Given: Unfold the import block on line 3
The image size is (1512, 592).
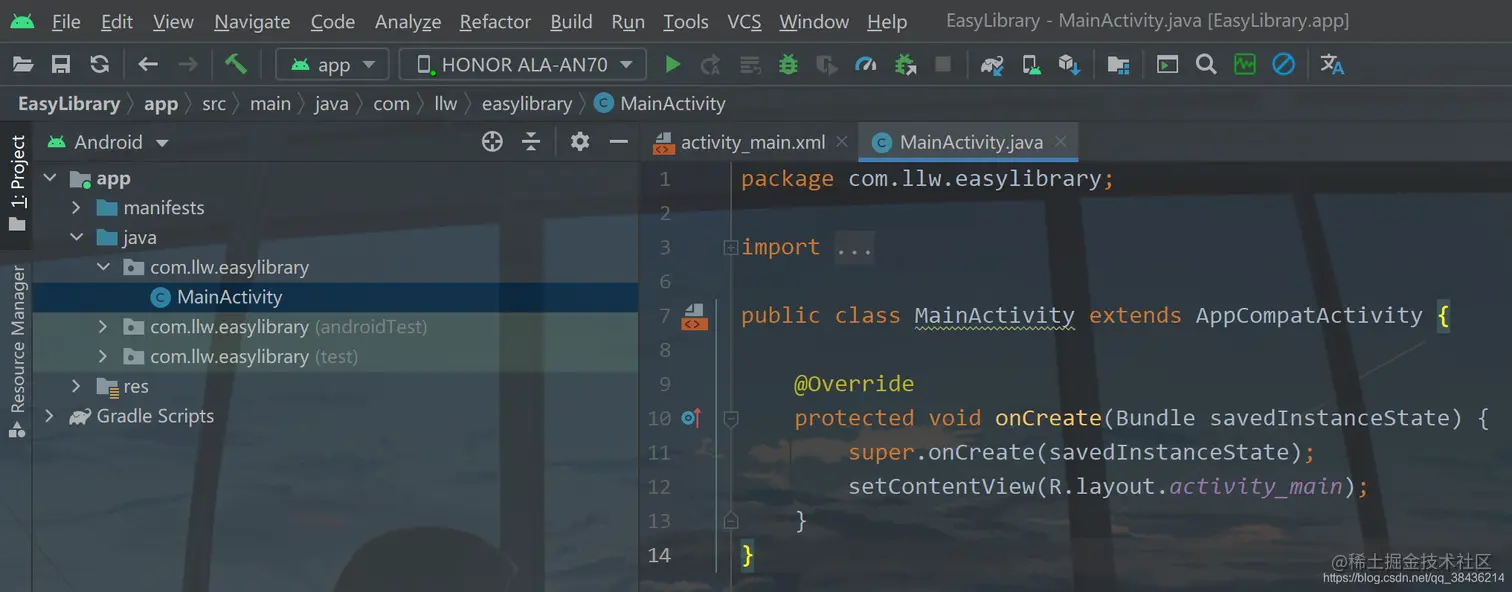Looking at the screenshot, I should 731,247.
